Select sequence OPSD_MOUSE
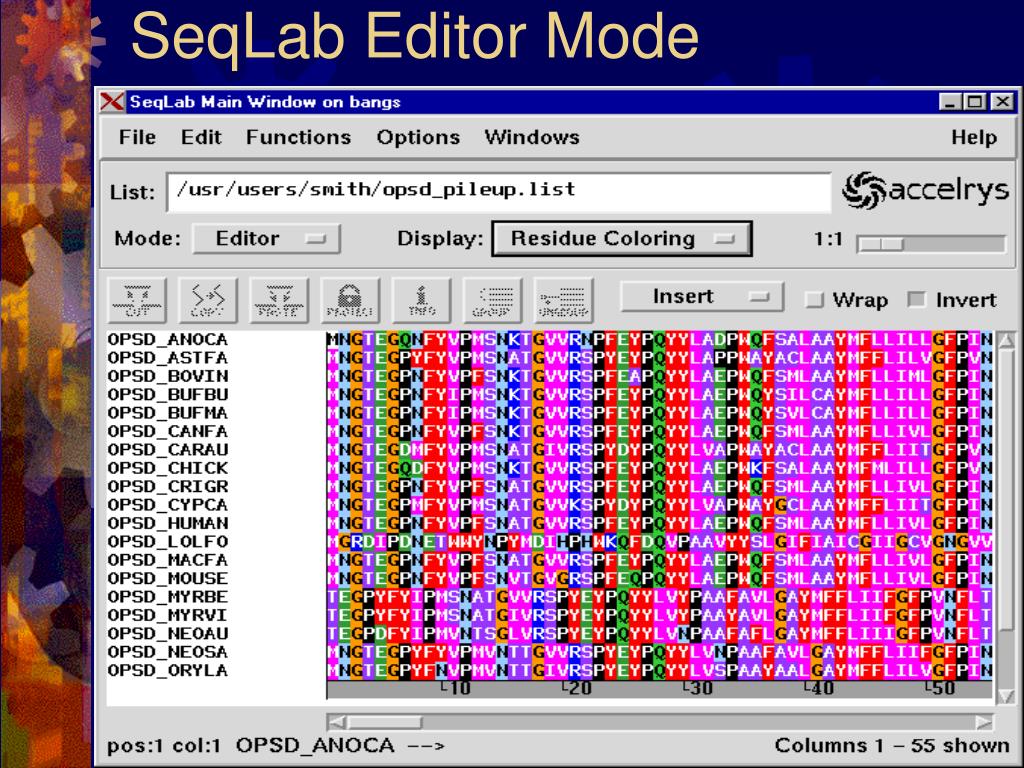The width and height of the screenshot is (1024, 768). (168, 579)
